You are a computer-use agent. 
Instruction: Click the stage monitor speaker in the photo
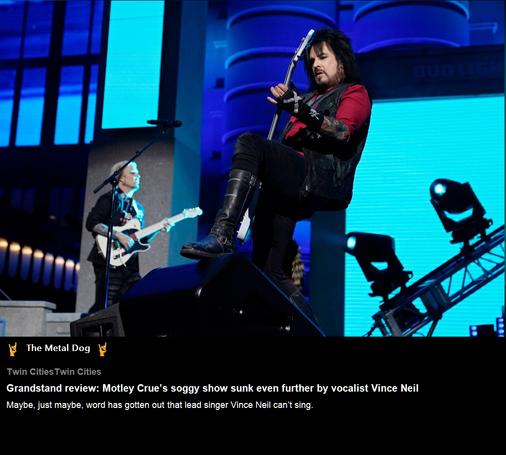(x=197, y=298)
